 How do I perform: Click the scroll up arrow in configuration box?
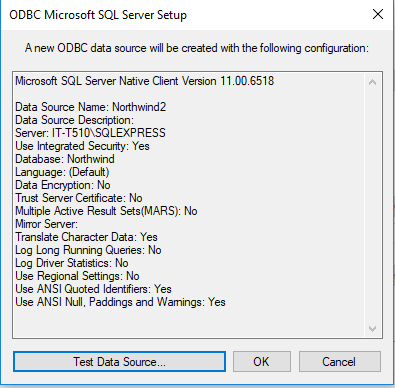372,82
